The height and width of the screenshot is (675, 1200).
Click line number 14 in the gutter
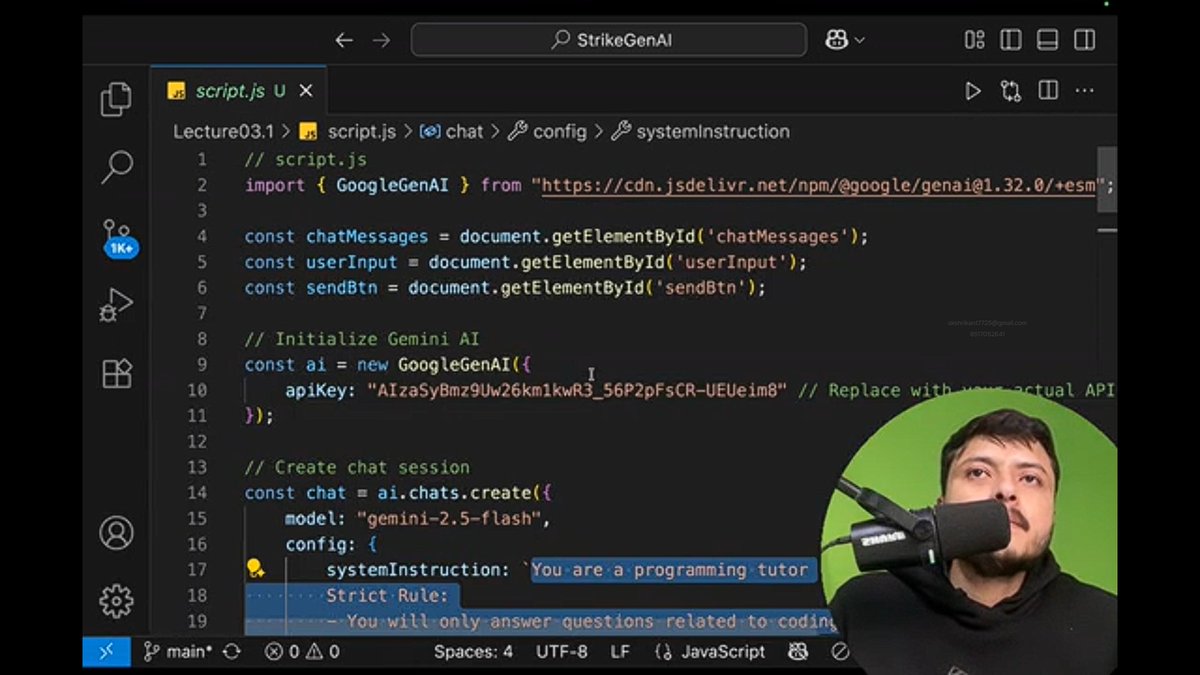click(197, 492)
